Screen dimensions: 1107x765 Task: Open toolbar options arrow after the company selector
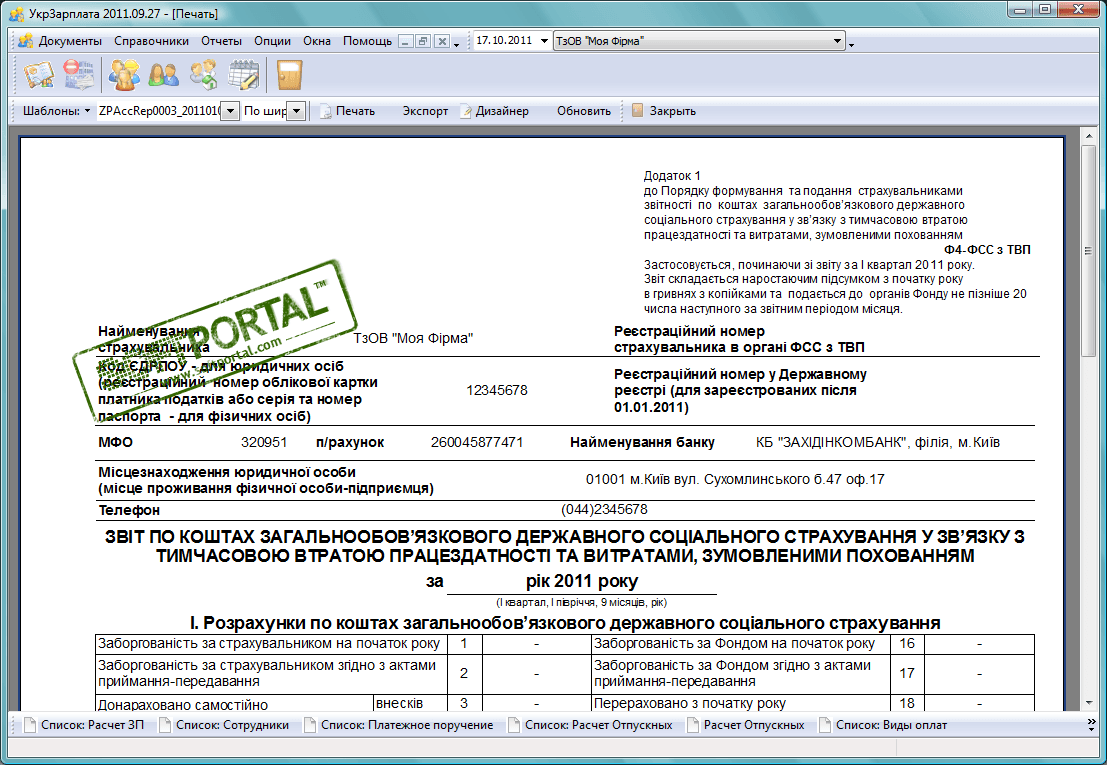pos(851,44)
